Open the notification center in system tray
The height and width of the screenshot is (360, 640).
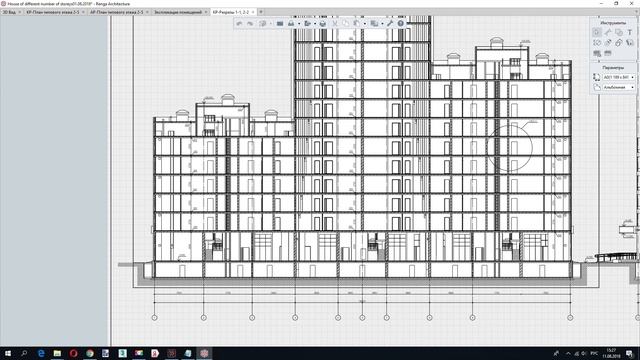[630, 353]
